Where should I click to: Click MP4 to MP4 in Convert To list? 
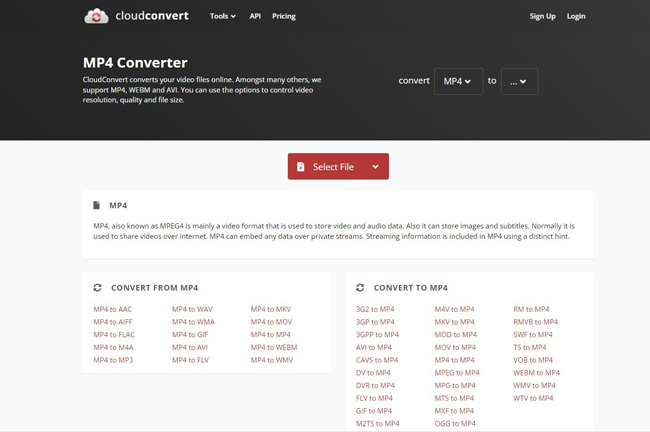click(454, 360)
